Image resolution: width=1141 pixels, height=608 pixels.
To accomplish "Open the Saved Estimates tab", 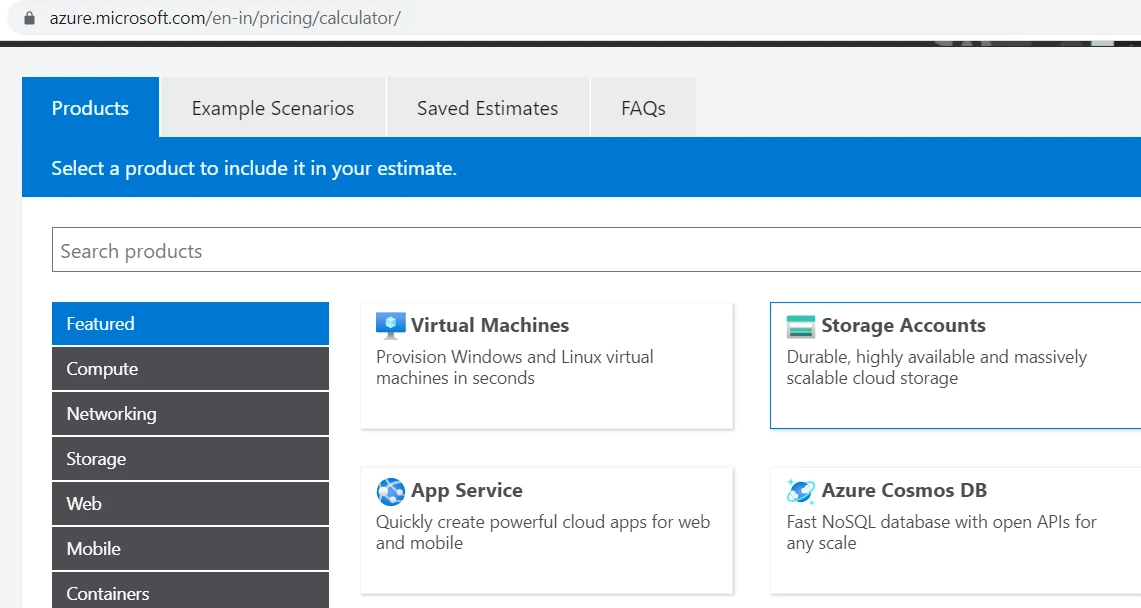I will pos(487,107).
